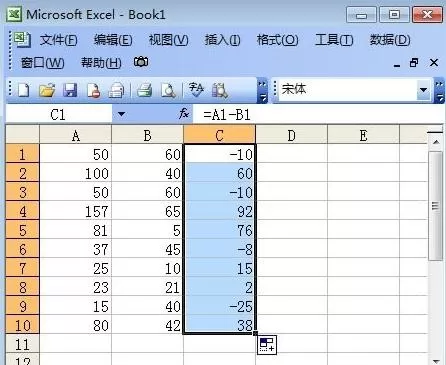
Task: Close the workbook with menu bar X
Action: tap(434, 63)
